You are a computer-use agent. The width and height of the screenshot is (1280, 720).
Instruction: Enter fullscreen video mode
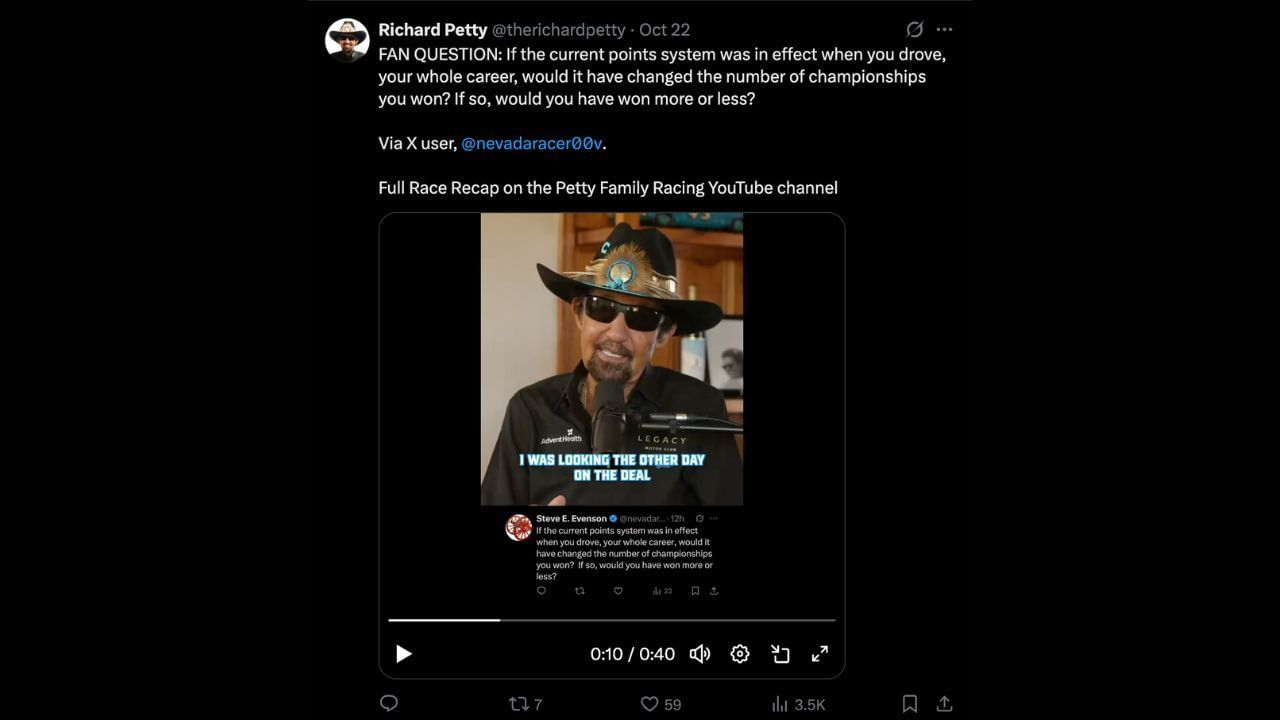819,654
